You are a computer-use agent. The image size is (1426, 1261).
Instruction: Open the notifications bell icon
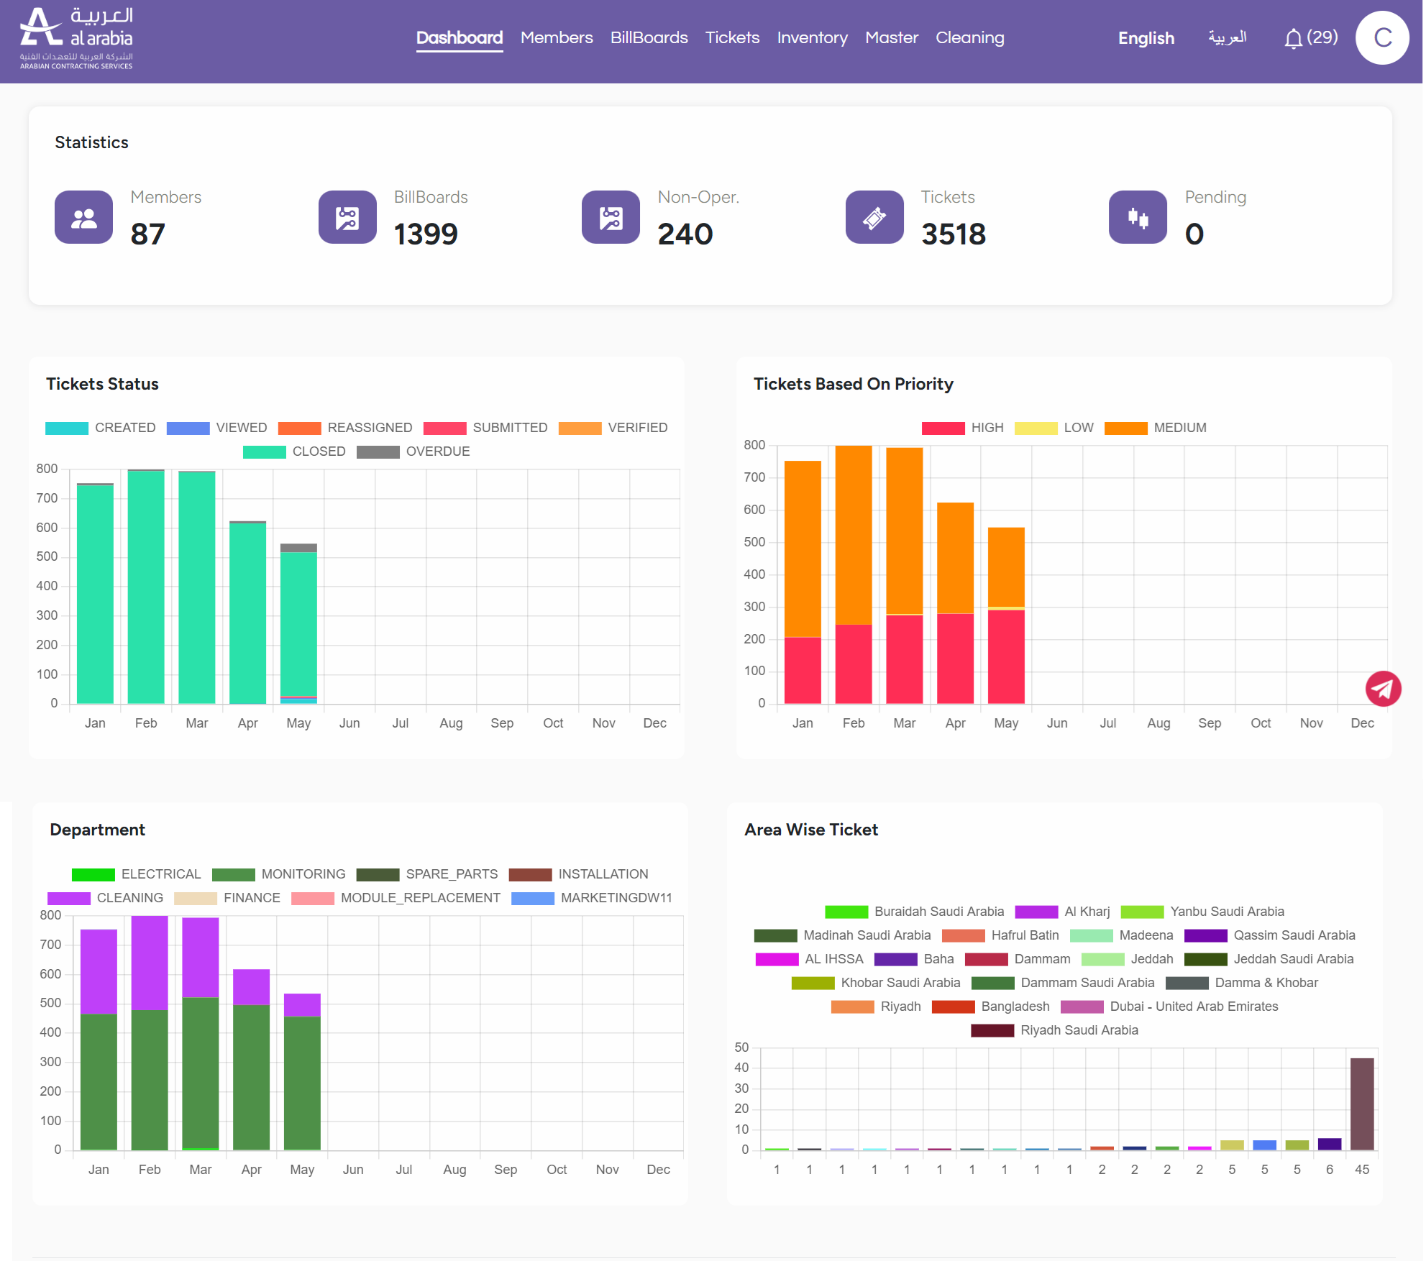1293,38
